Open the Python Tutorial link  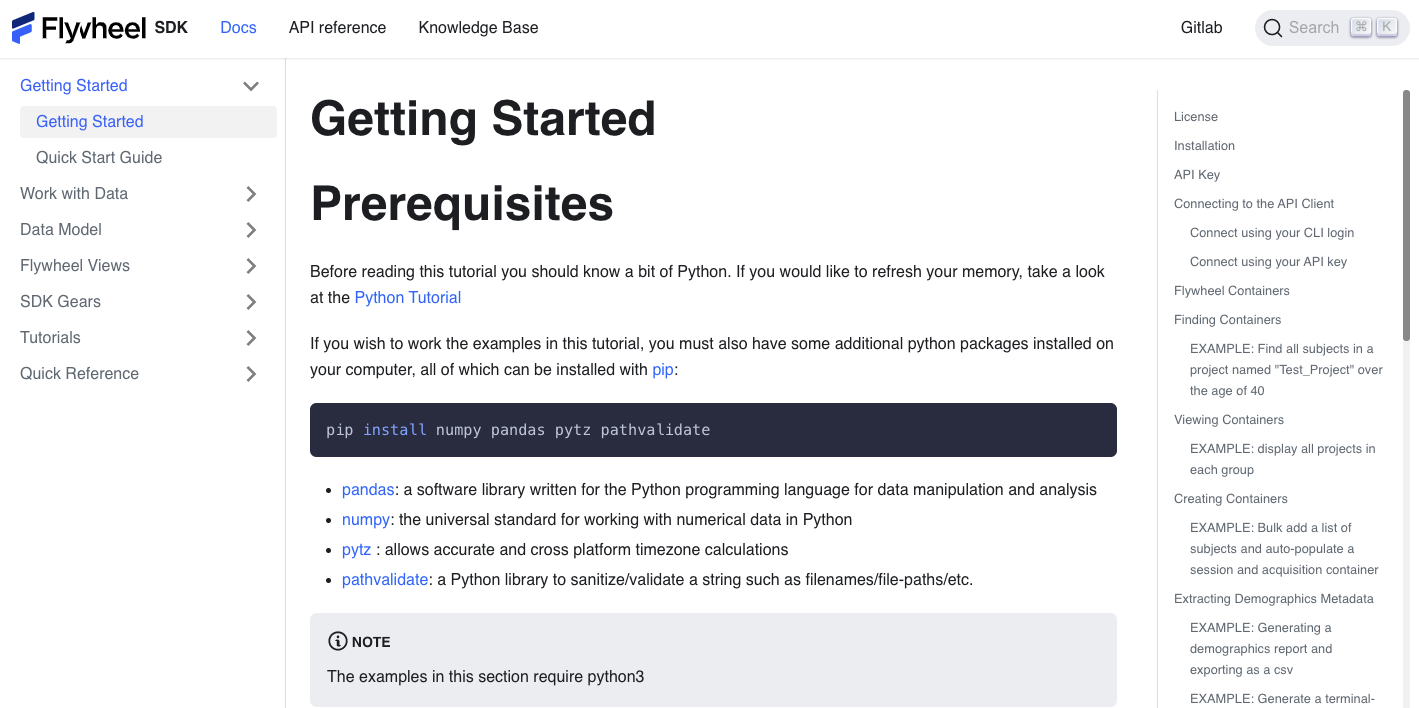pyautogui.click(x=407, y=297)
